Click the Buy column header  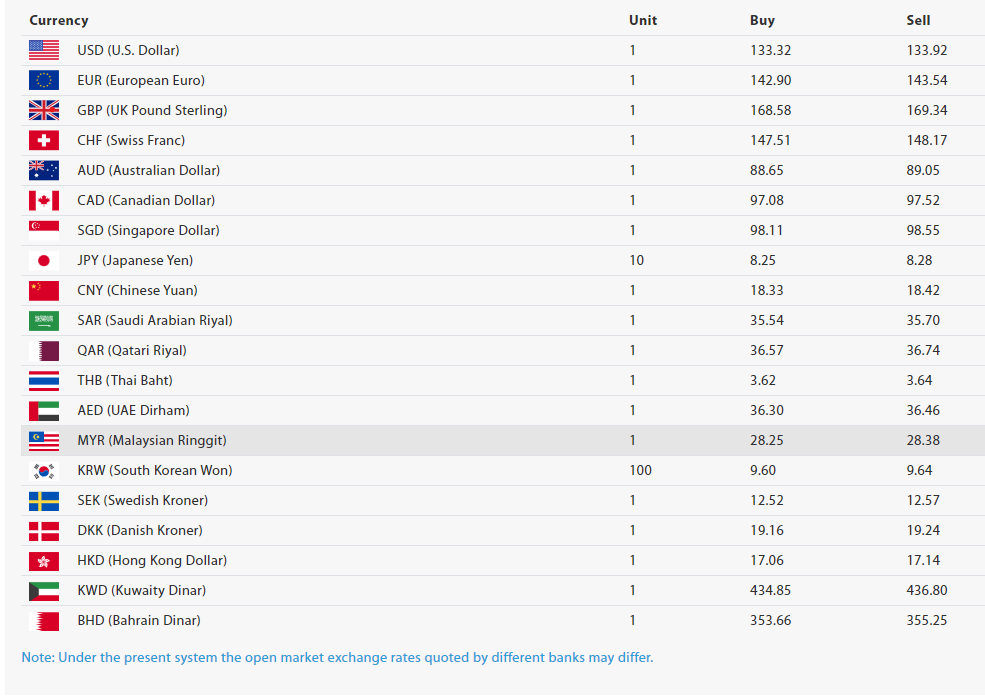[762, 20]
